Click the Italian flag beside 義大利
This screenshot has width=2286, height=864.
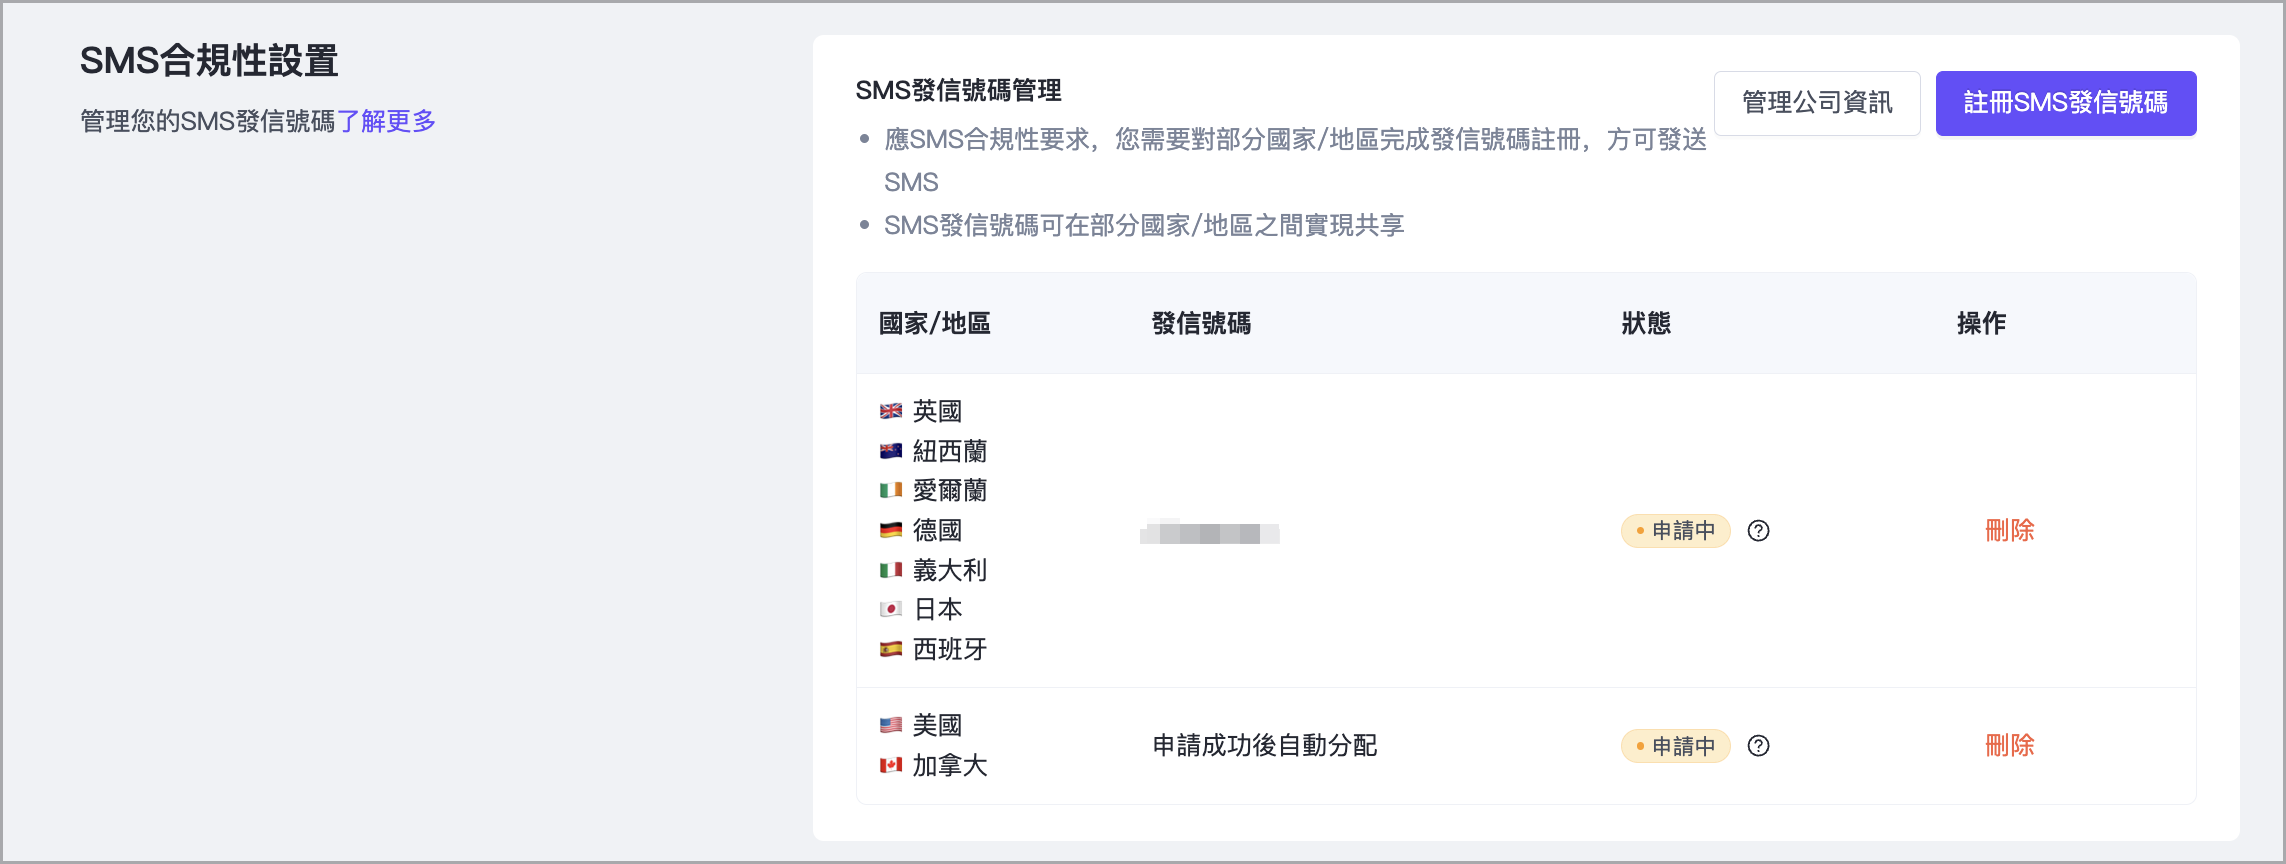click(x=891, y=570)
